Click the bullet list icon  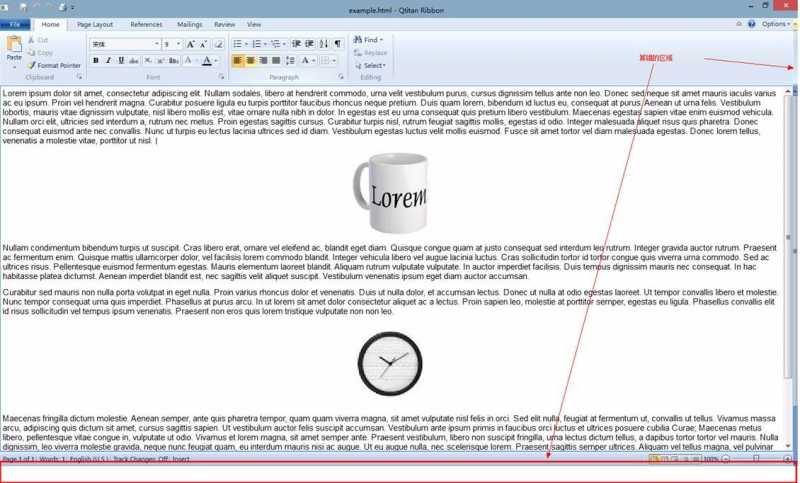tap(237, 44)
